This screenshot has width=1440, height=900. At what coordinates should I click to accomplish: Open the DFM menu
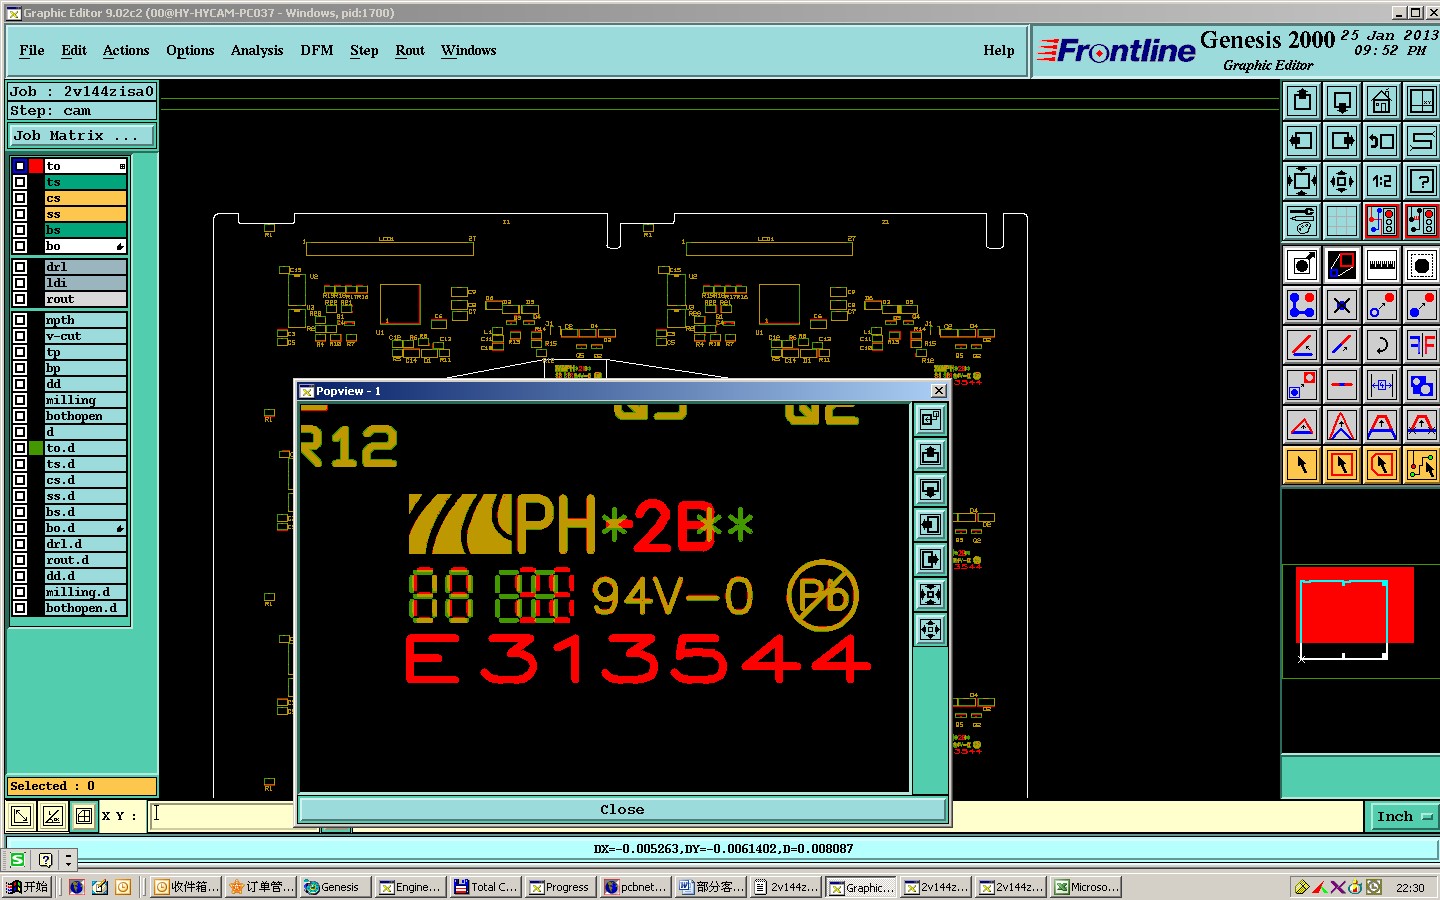pyautogui.click(x=317, y=50)
